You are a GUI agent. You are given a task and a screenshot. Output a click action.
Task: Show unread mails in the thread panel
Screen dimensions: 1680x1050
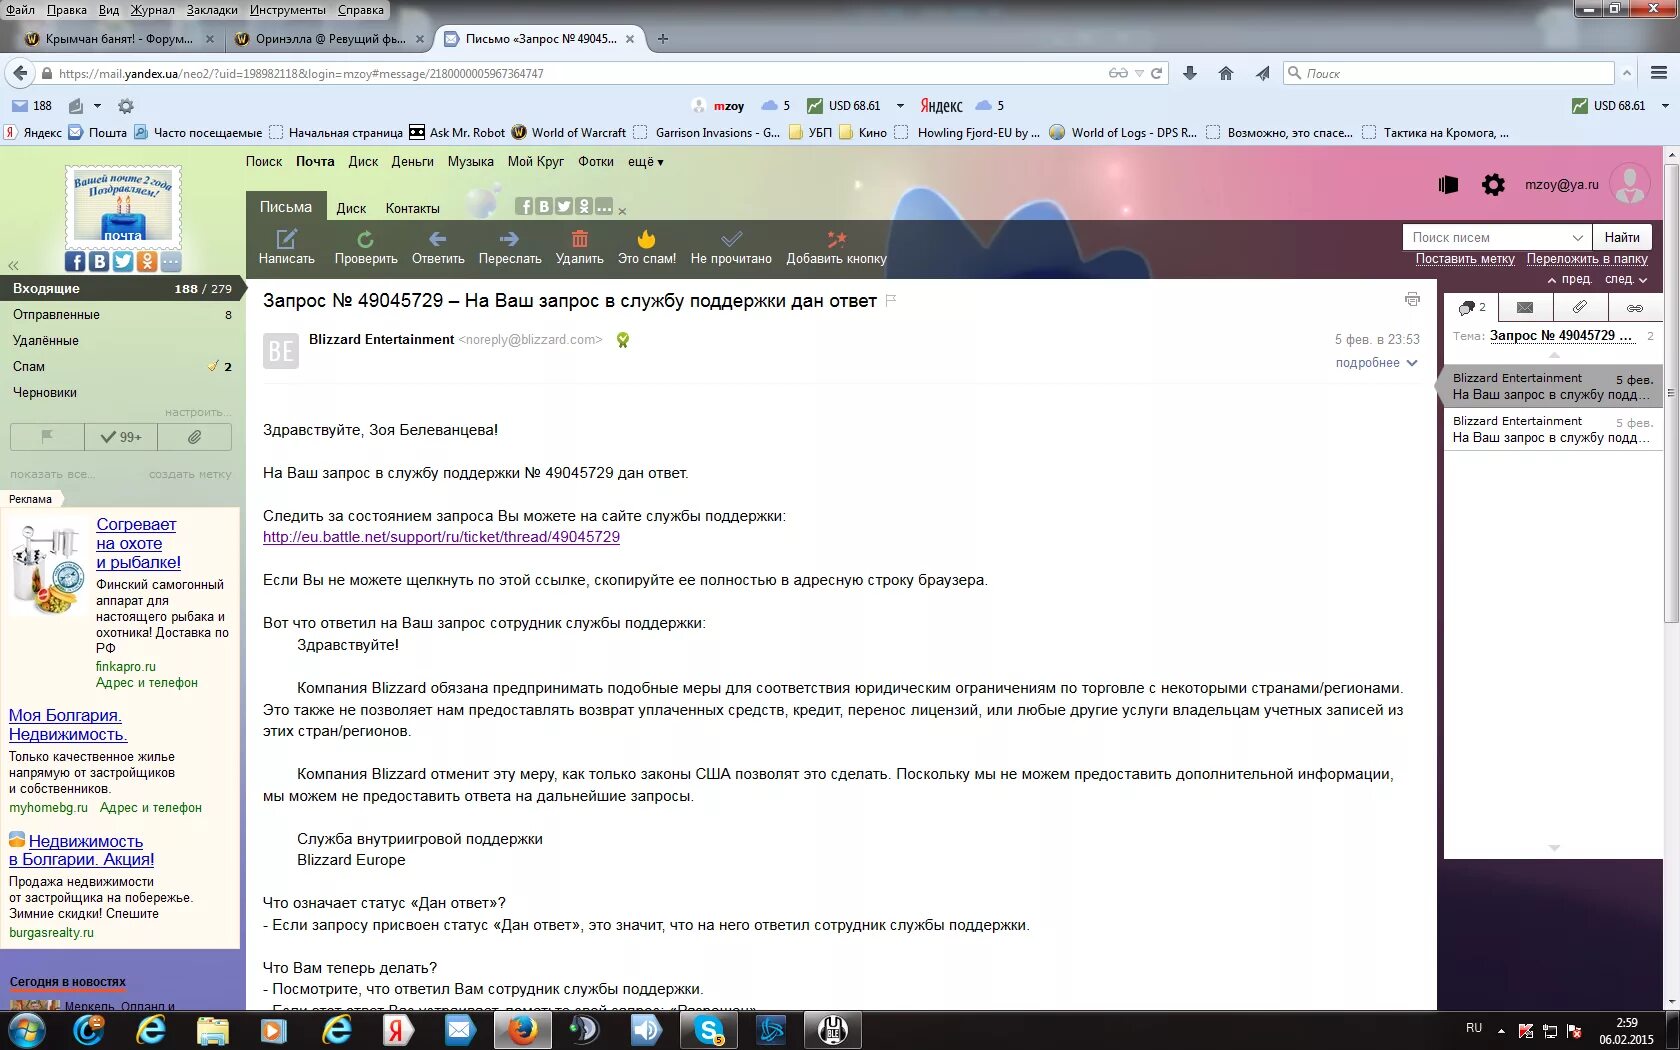pos(1525,307)
